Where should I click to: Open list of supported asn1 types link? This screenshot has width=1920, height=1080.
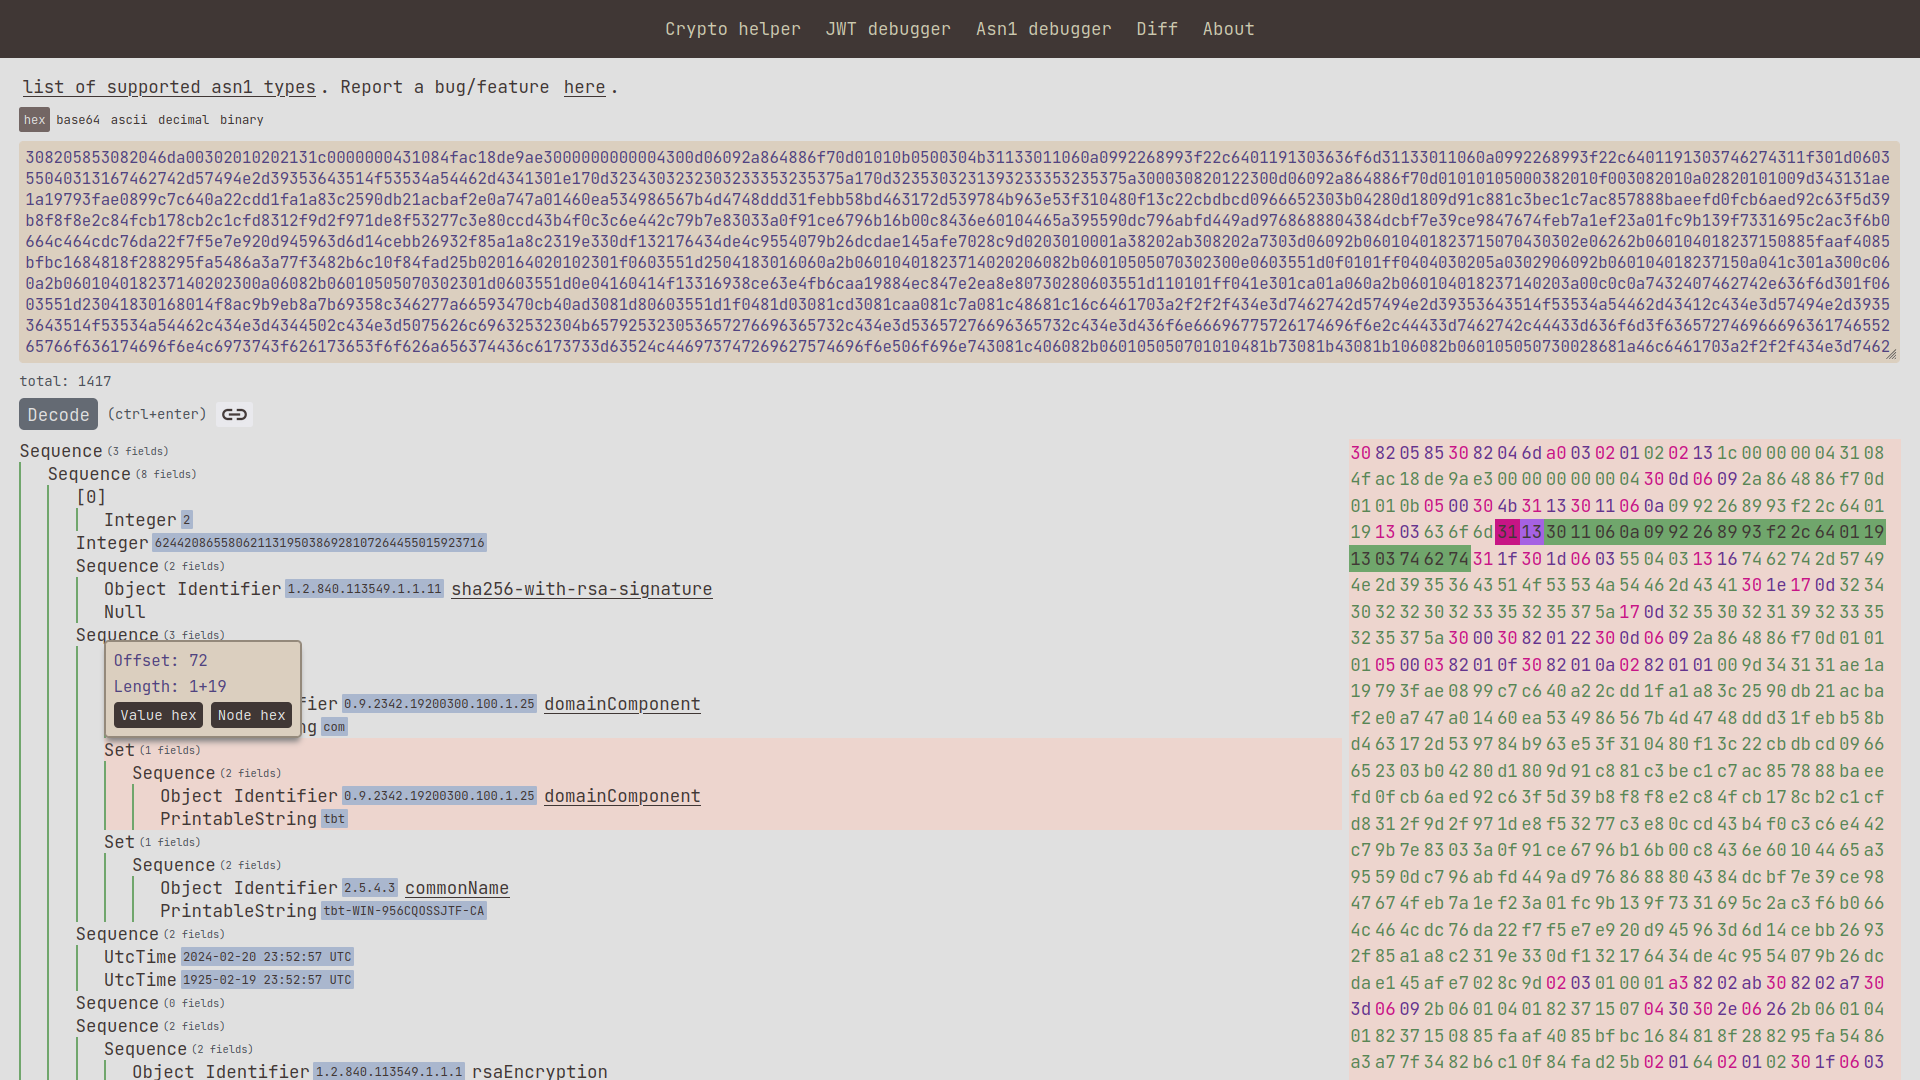tap(169, 87)
